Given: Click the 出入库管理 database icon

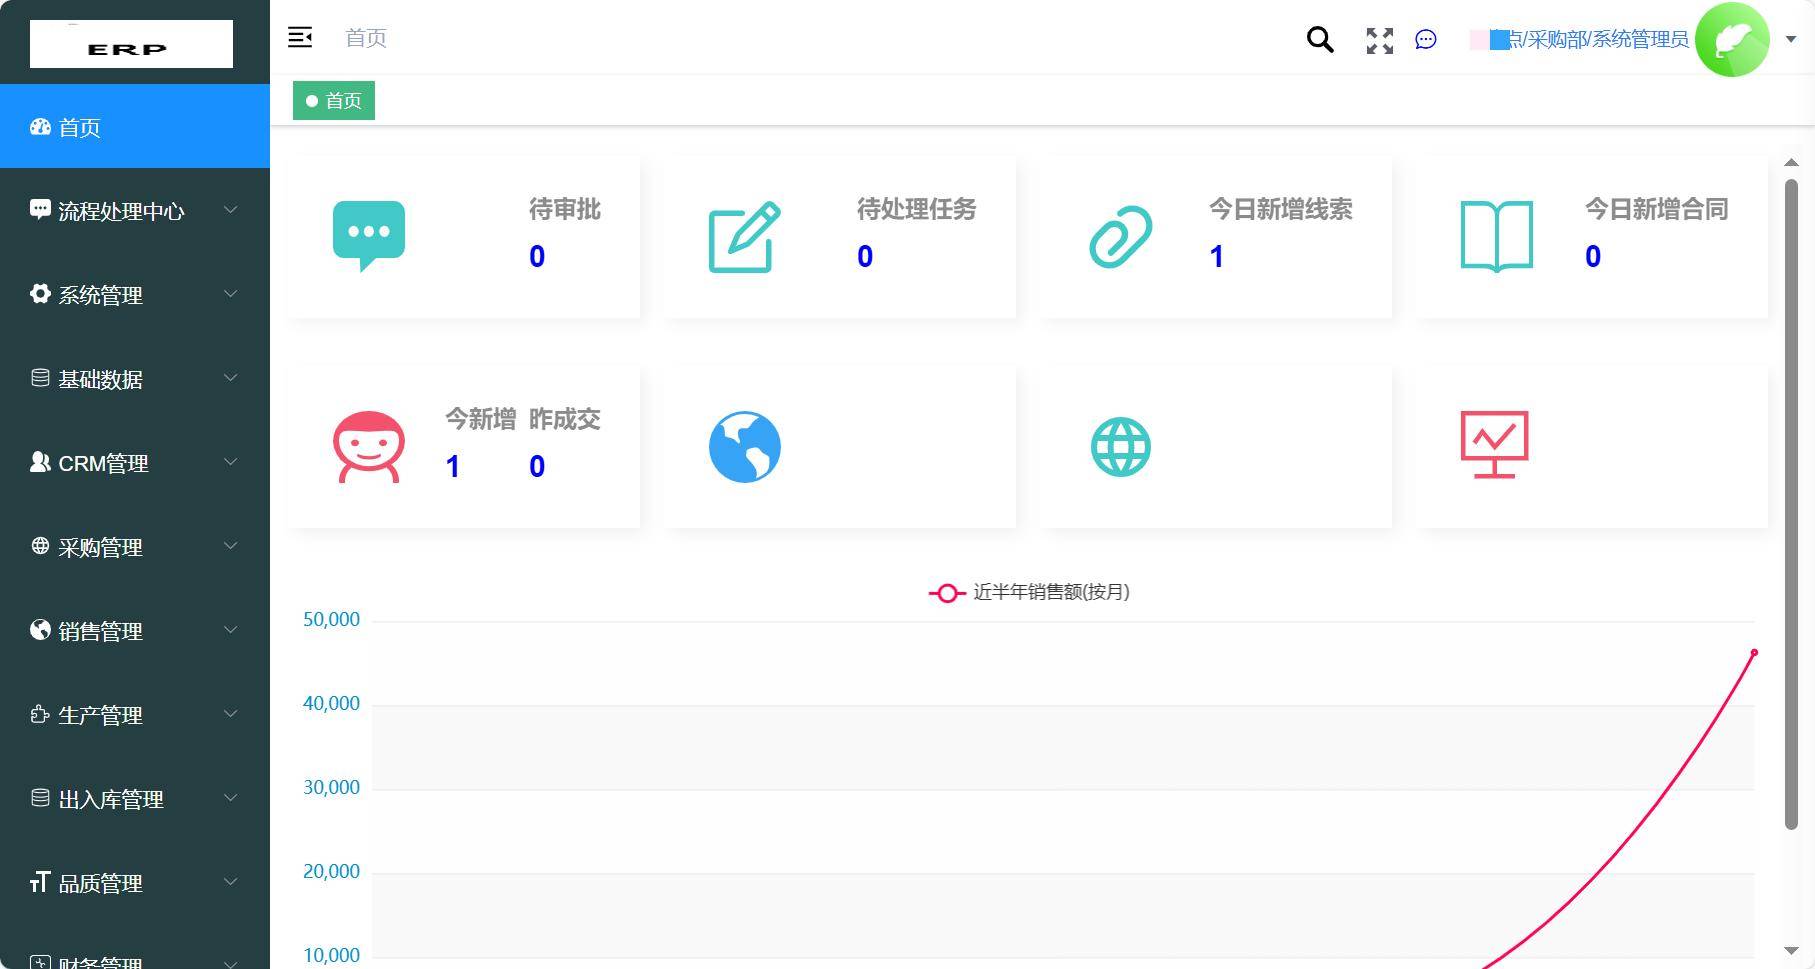Looking at the screenshot, I should pyautogui.click(x=40, y=797).
